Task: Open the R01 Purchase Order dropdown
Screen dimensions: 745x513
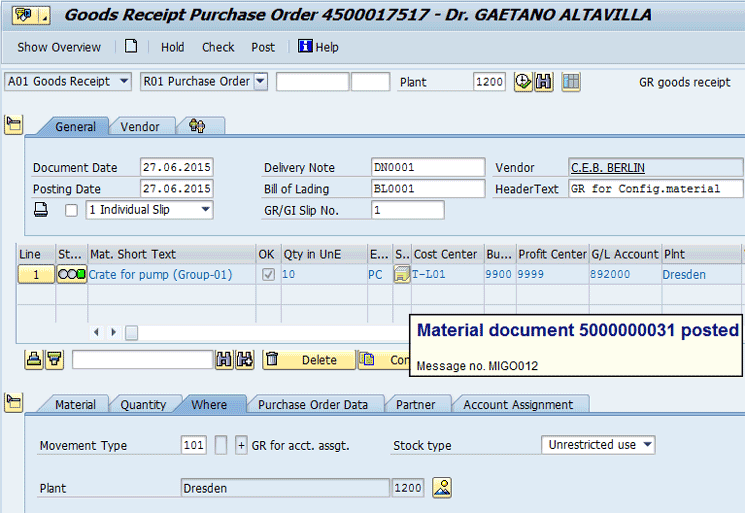Action: (x=260, y=82)
